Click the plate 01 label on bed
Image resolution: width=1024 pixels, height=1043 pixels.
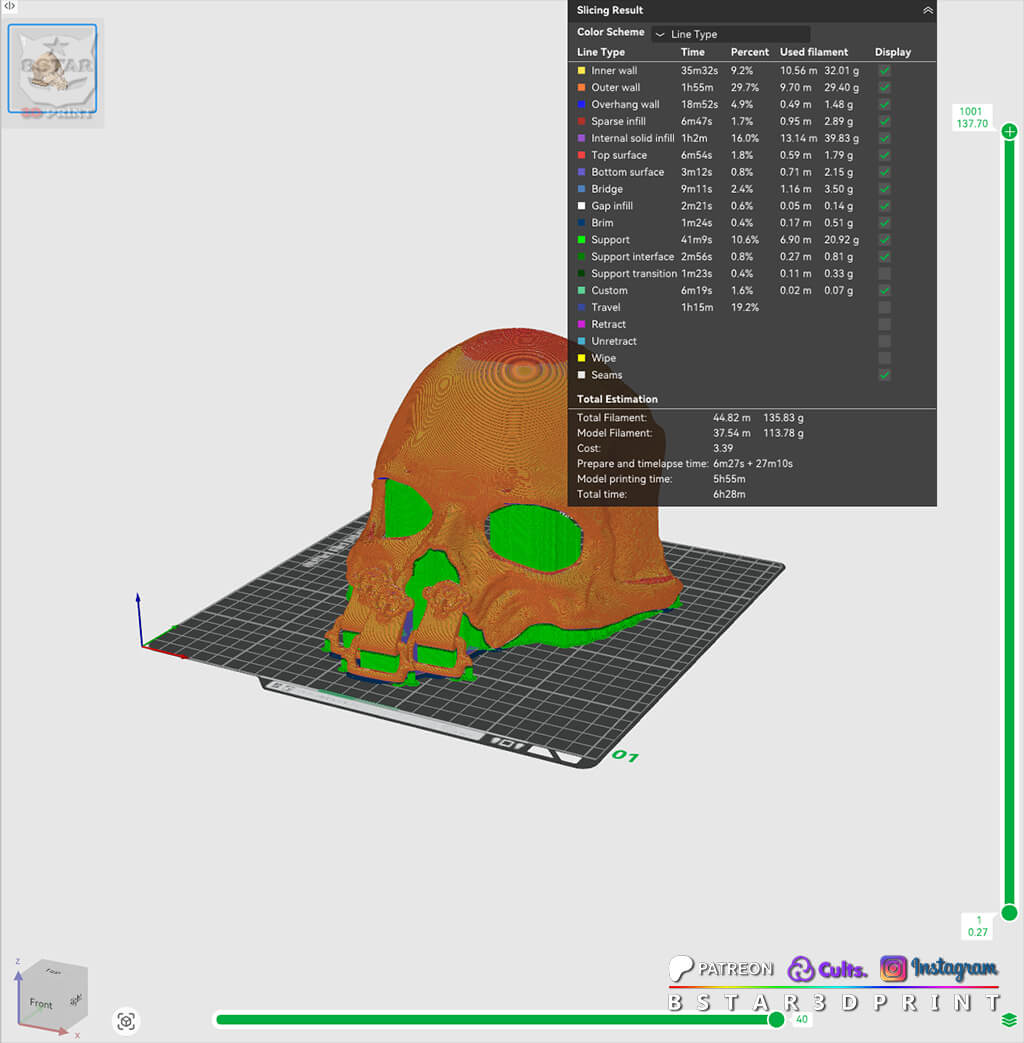(625, 756)
